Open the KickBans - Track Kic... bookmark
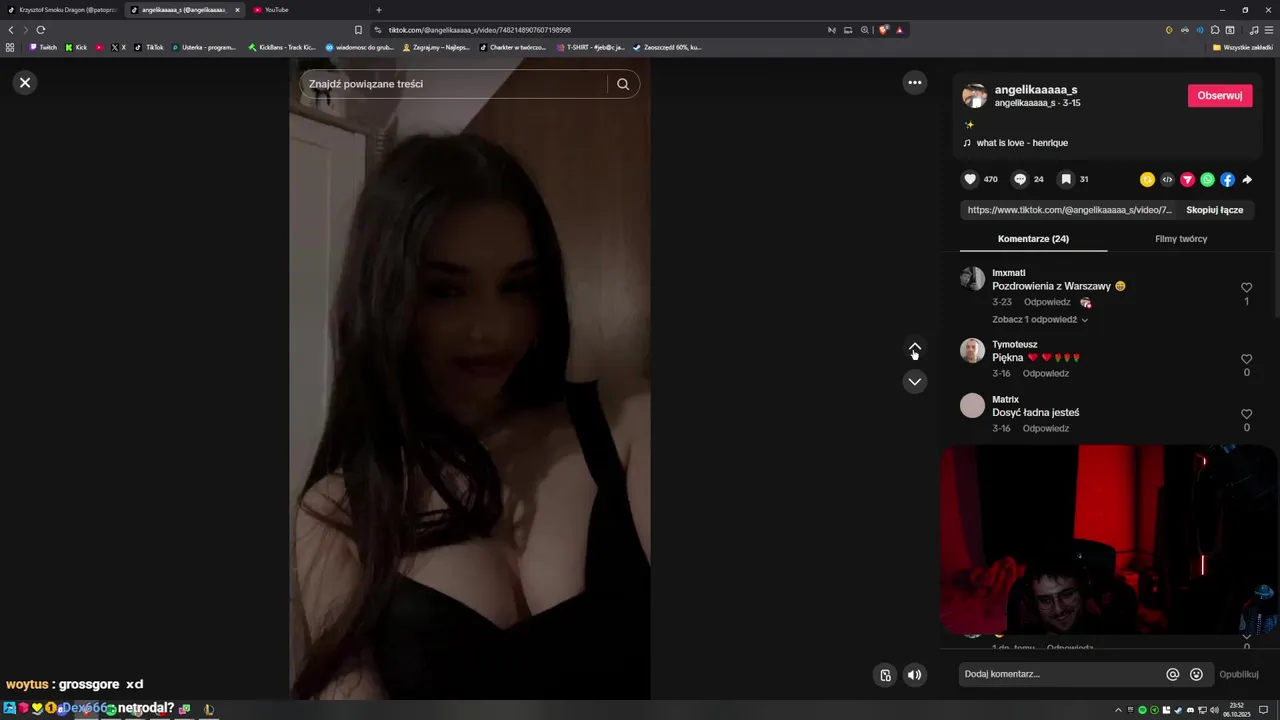The width and height of the screenshot is (1280, 720). pos(282,47)
